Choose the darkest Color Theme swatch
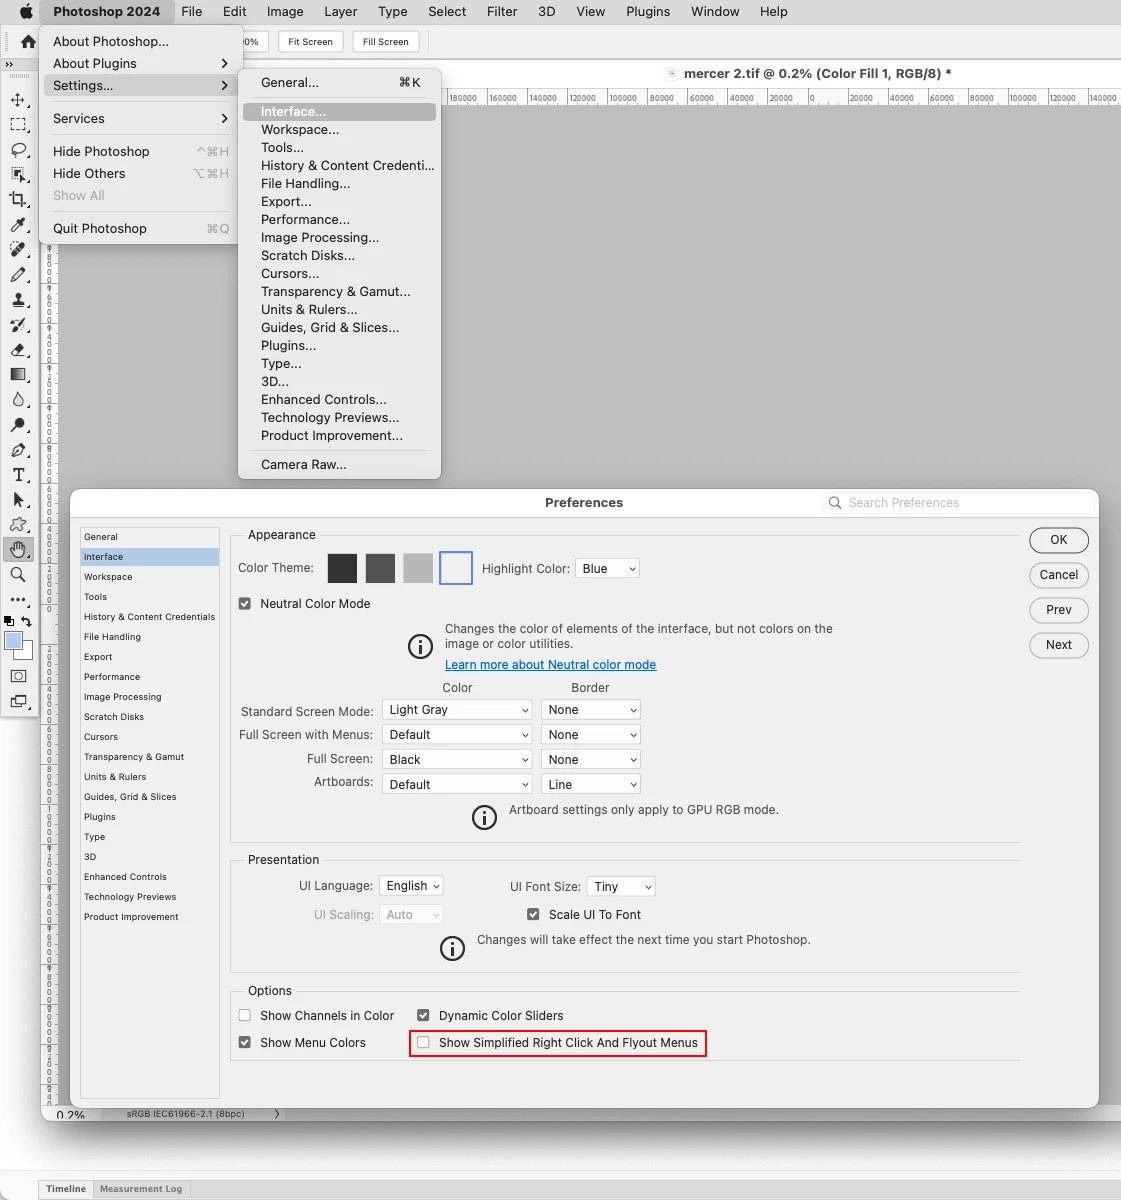 tap(342, 568)
